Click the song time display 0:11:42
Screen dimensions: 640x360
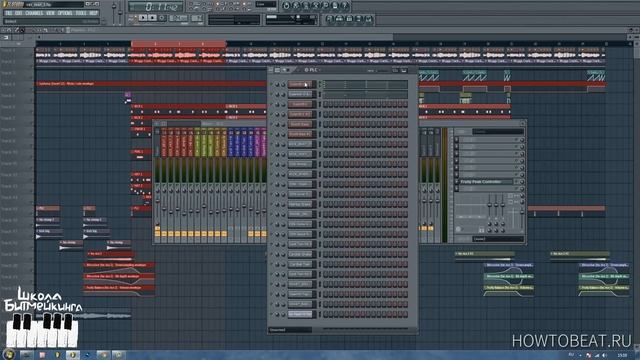point(156,7)
